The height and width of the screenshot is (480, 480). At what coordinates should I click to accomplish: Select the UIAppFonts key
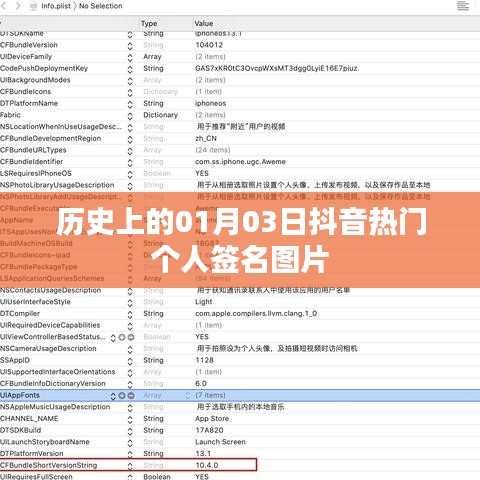point(20,395)
